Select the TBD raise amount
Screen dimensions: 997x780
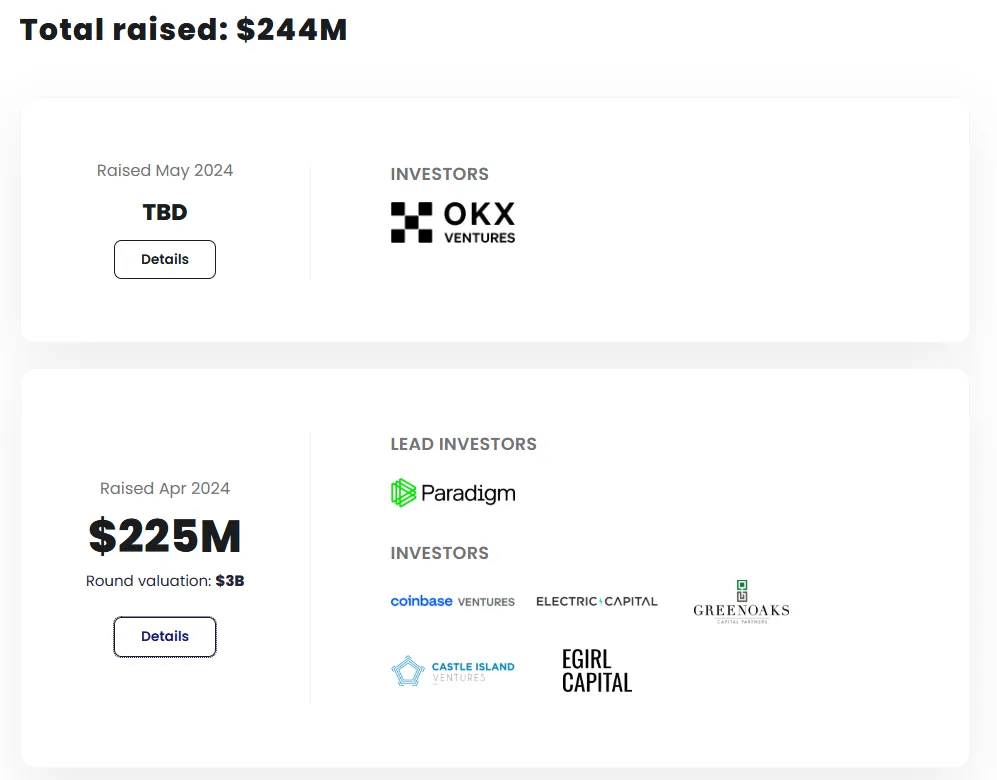point(165,212)
